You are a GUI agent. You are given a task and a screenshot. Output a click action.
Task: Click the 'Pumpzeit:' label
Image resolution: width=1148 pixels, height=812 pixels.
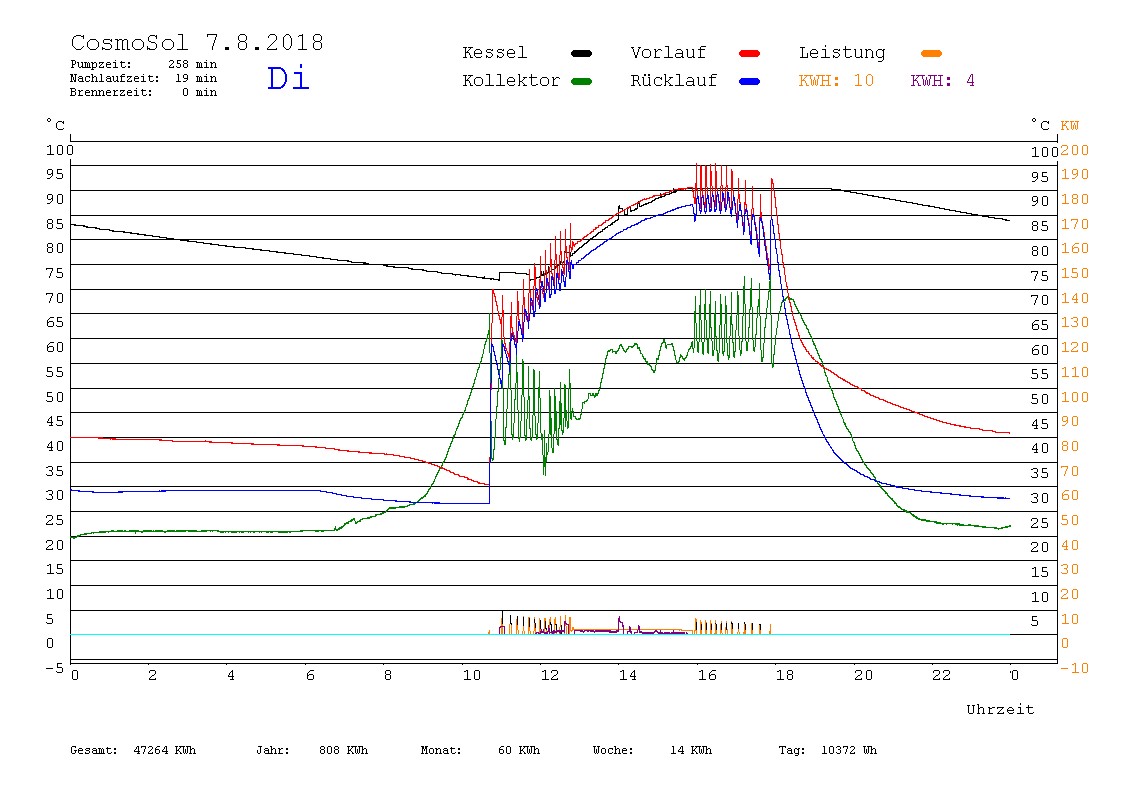[x=101, y=64]
